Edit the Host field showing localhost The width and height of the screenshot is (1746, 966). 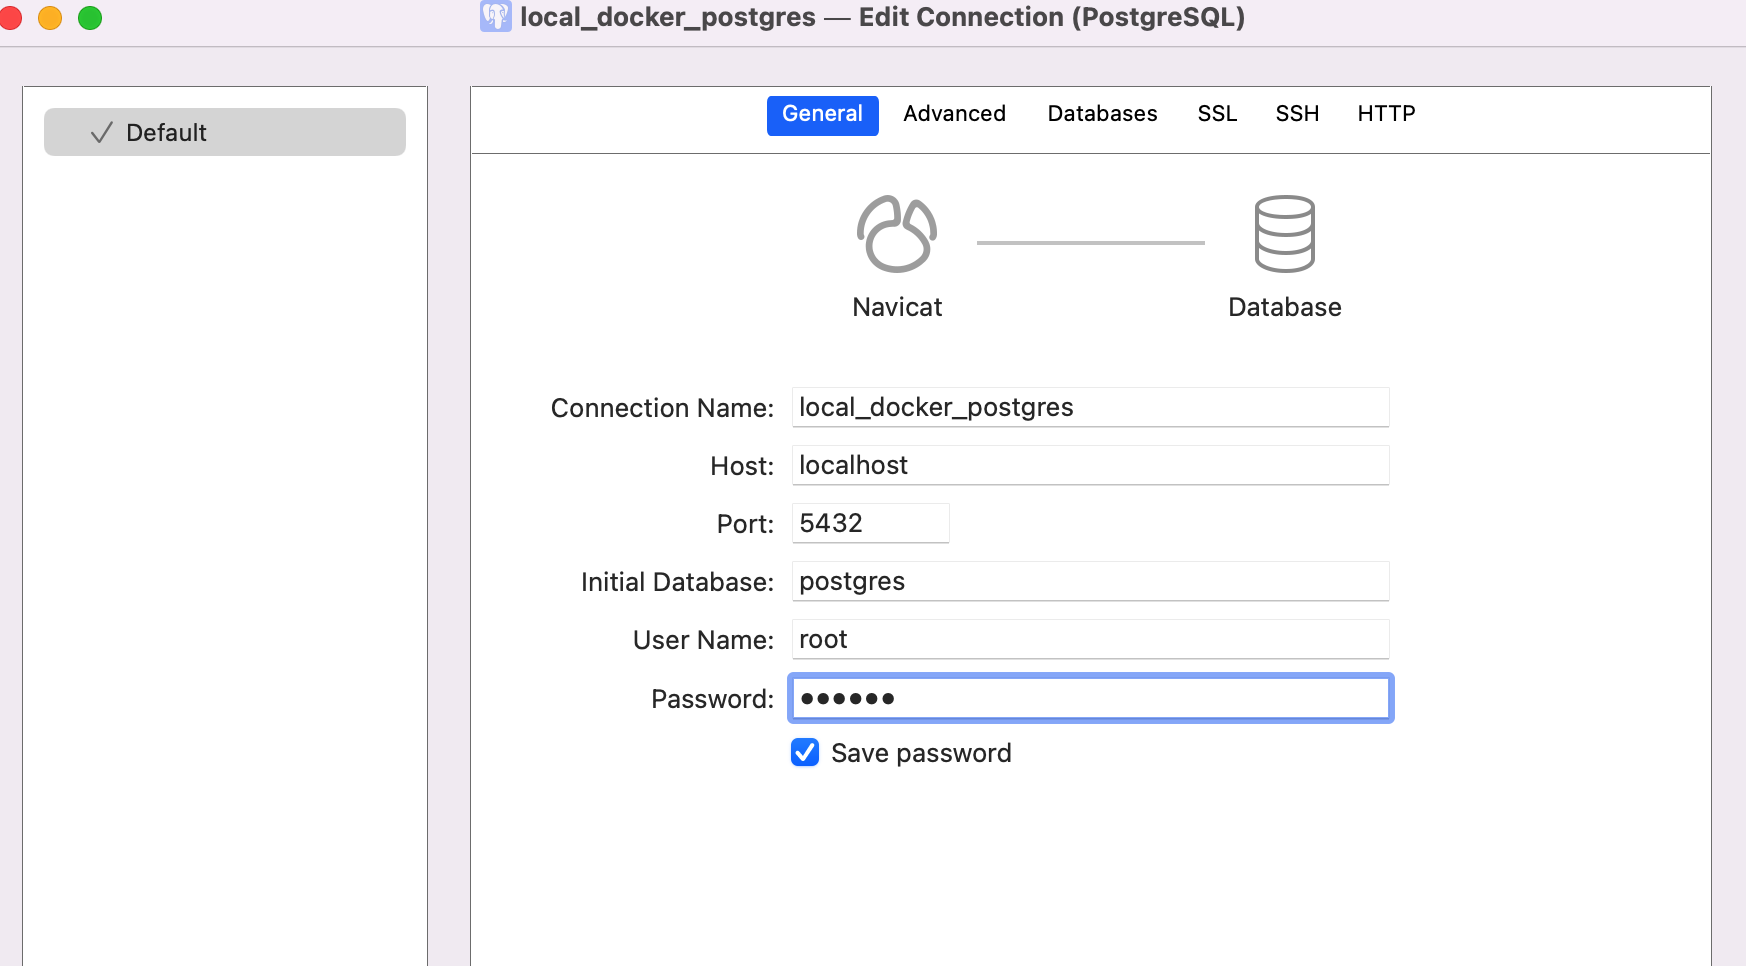click(1089, 465)
